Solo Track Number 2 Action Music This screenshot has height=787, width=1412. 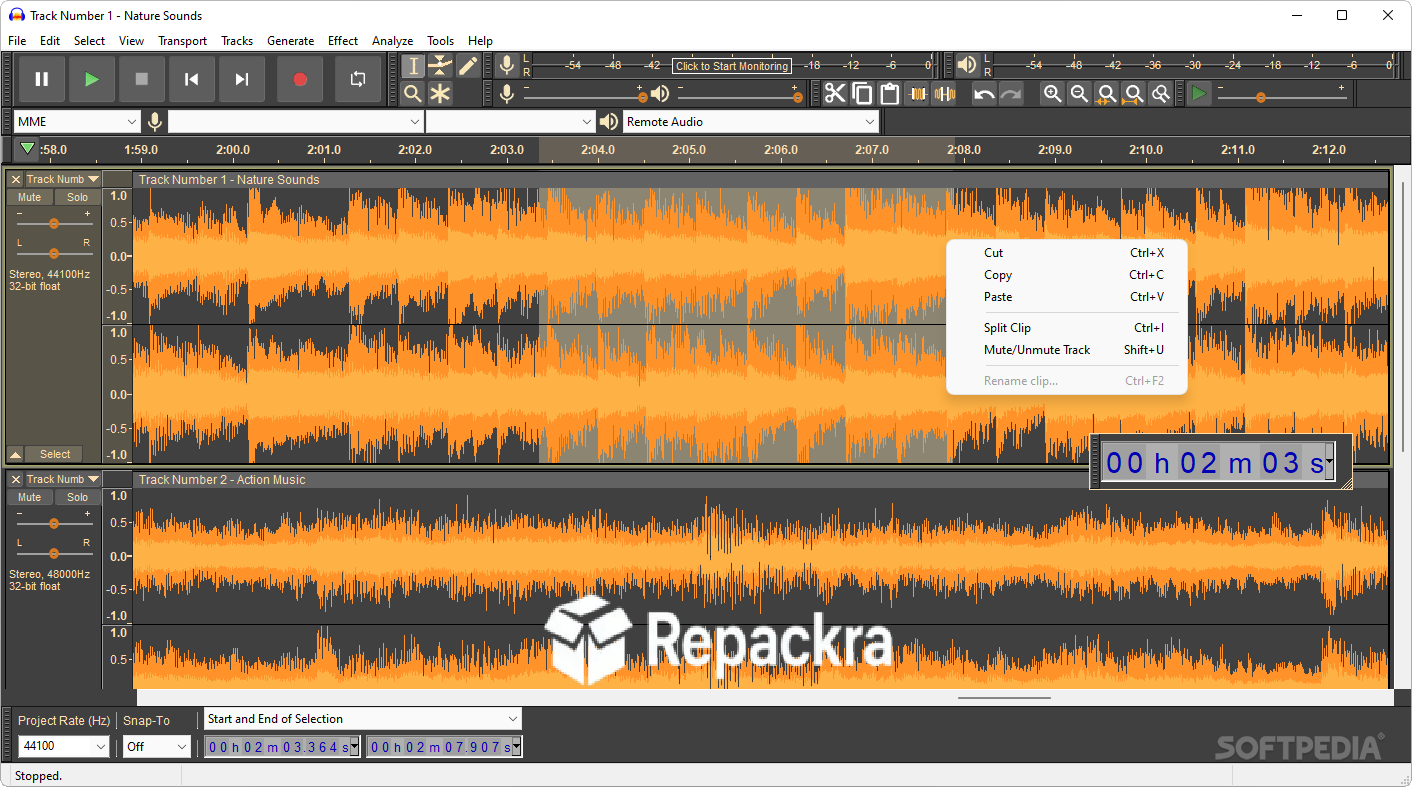click(x=78, y=497)
